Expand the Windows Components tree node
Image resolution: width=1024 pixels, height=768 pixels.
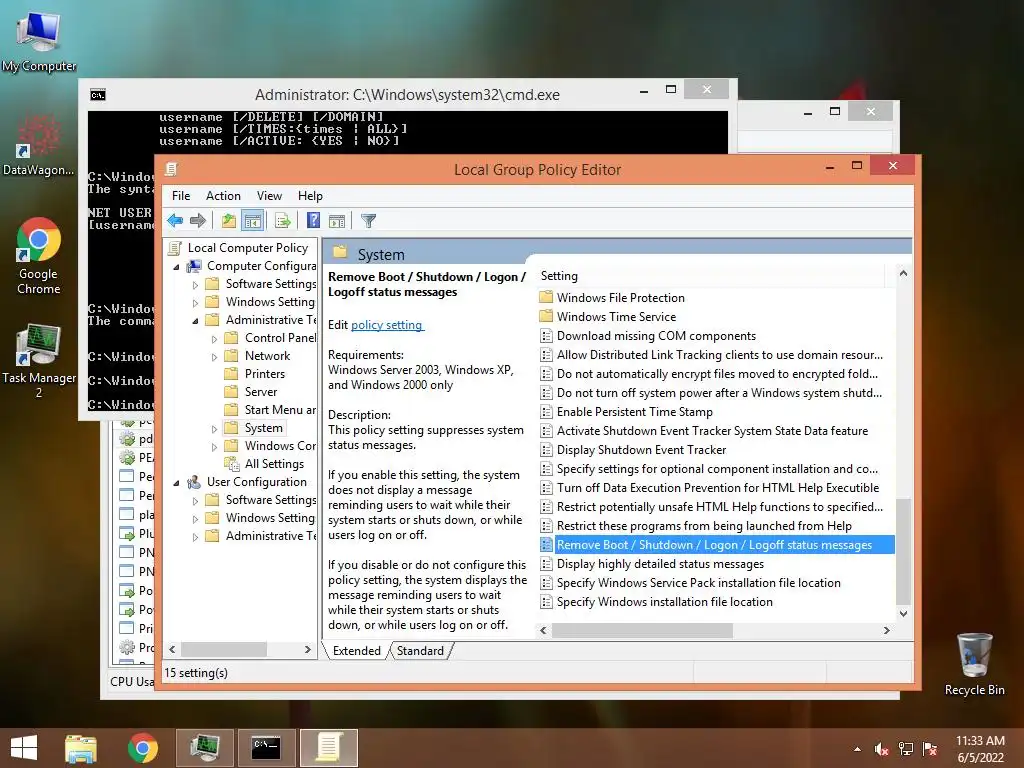(x=214, y=447)
